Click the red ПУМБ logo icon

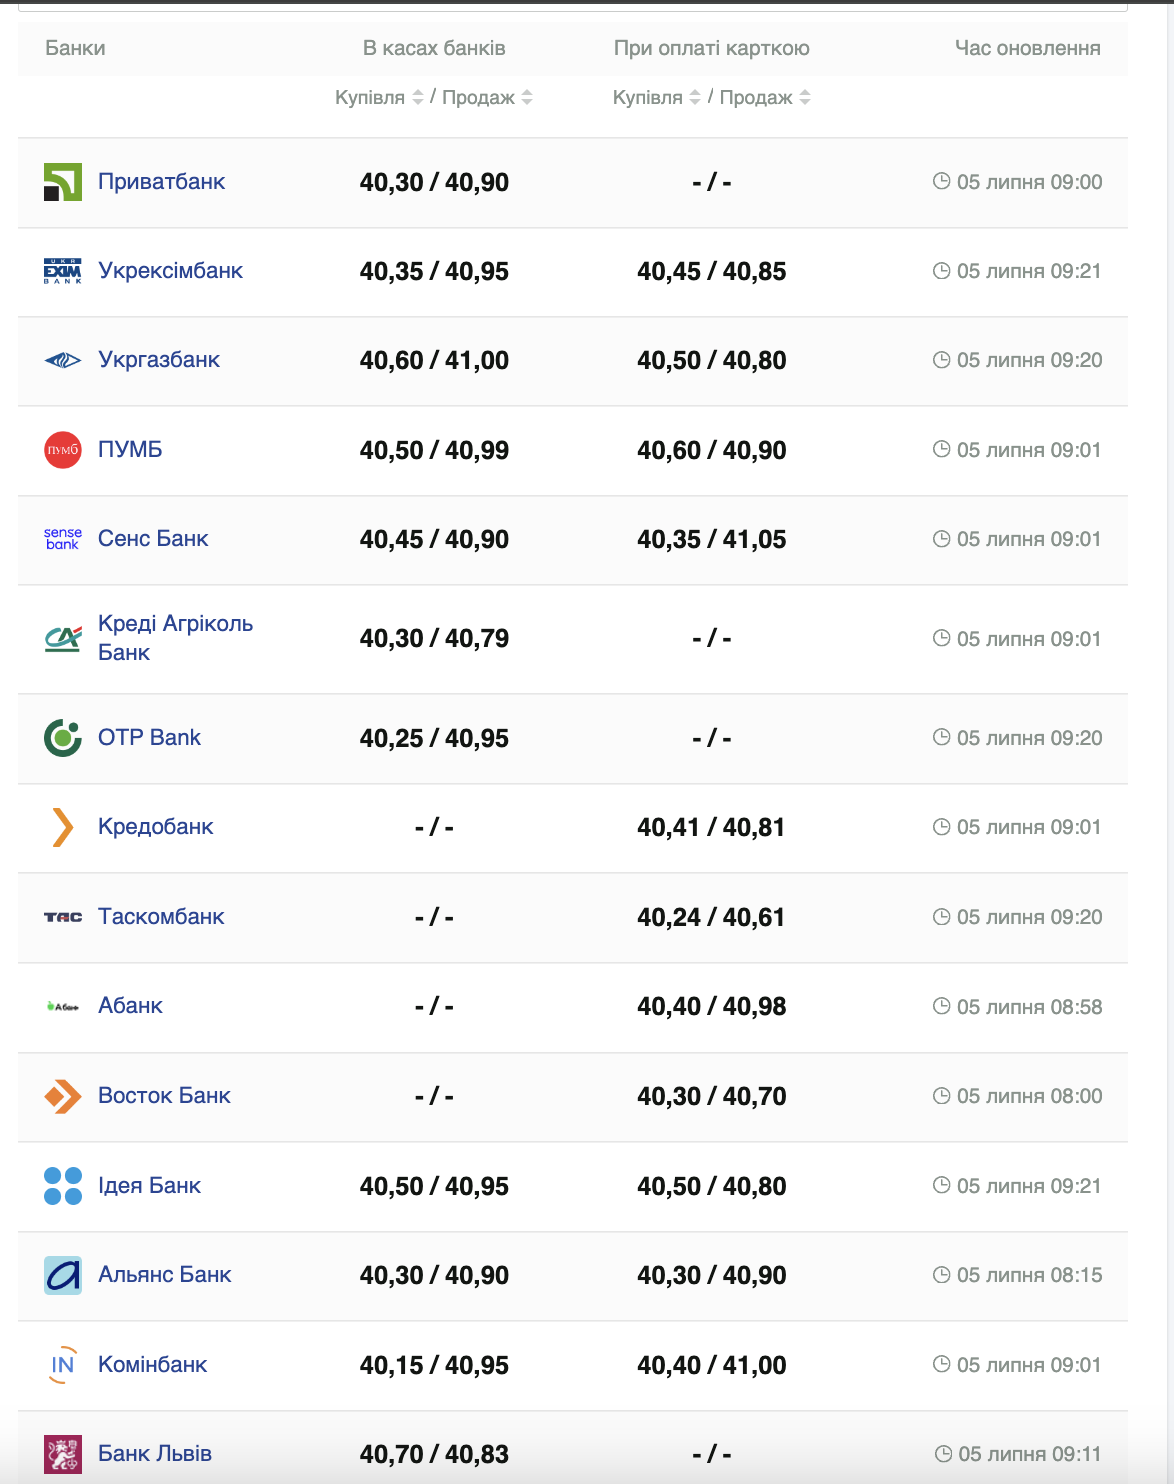pyautogui.click(x=63, y=450)
